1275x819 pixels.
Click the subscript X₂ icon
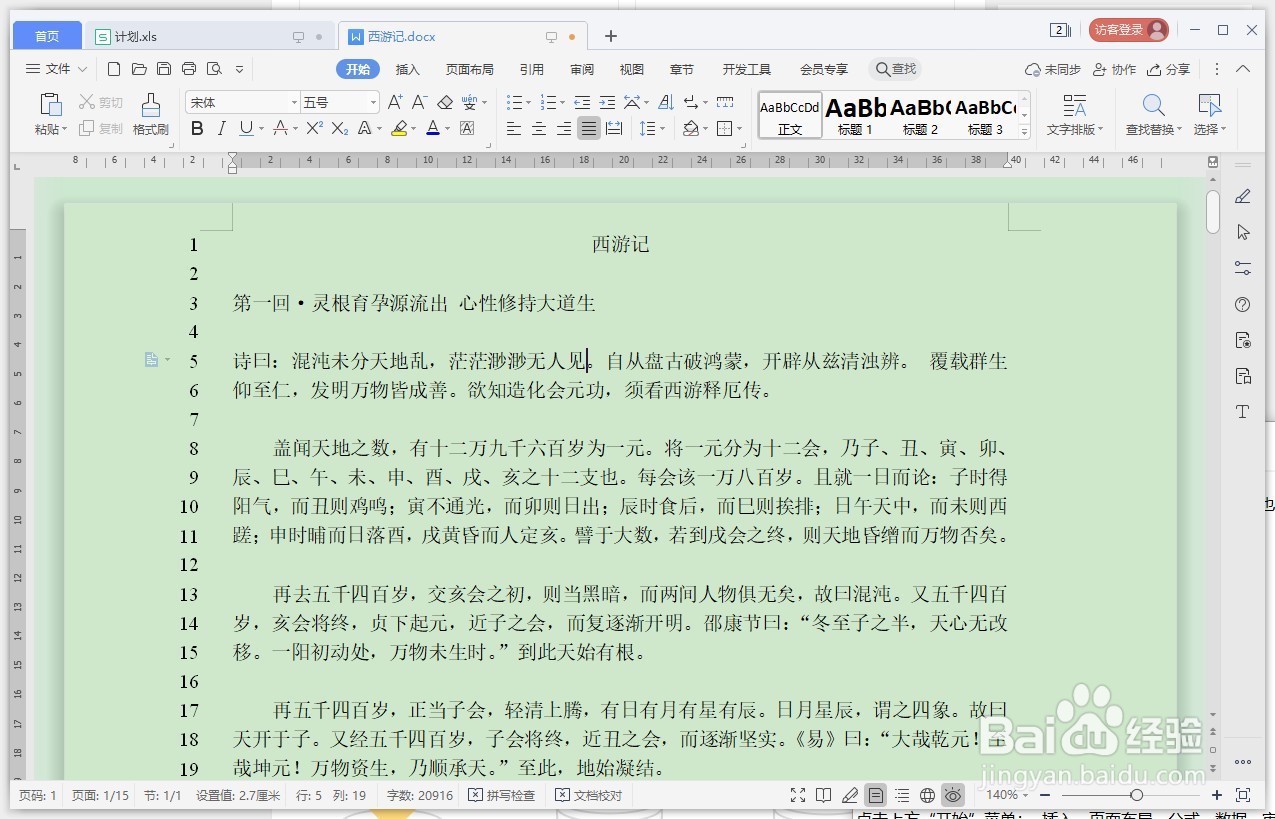[340, 128]
